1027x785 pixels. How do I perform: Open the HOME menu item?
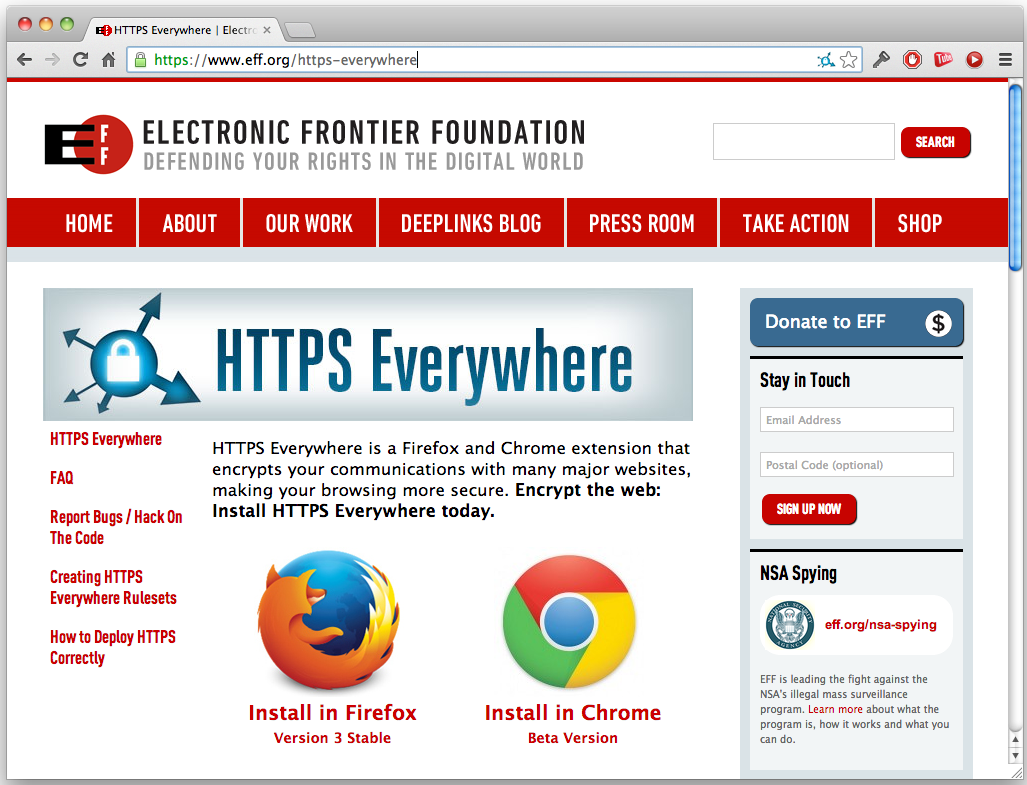89,223
